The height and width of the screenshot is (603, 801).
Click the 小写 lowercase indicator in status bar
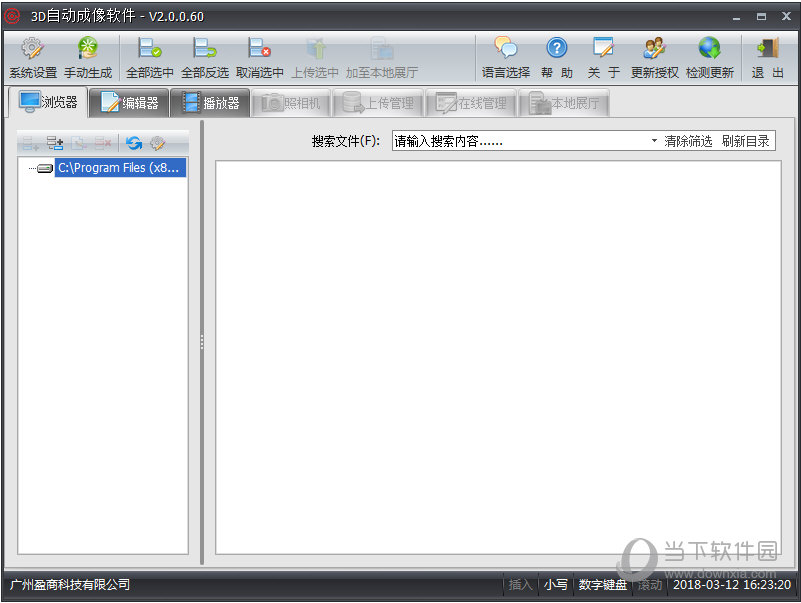(x=555, y=585)
